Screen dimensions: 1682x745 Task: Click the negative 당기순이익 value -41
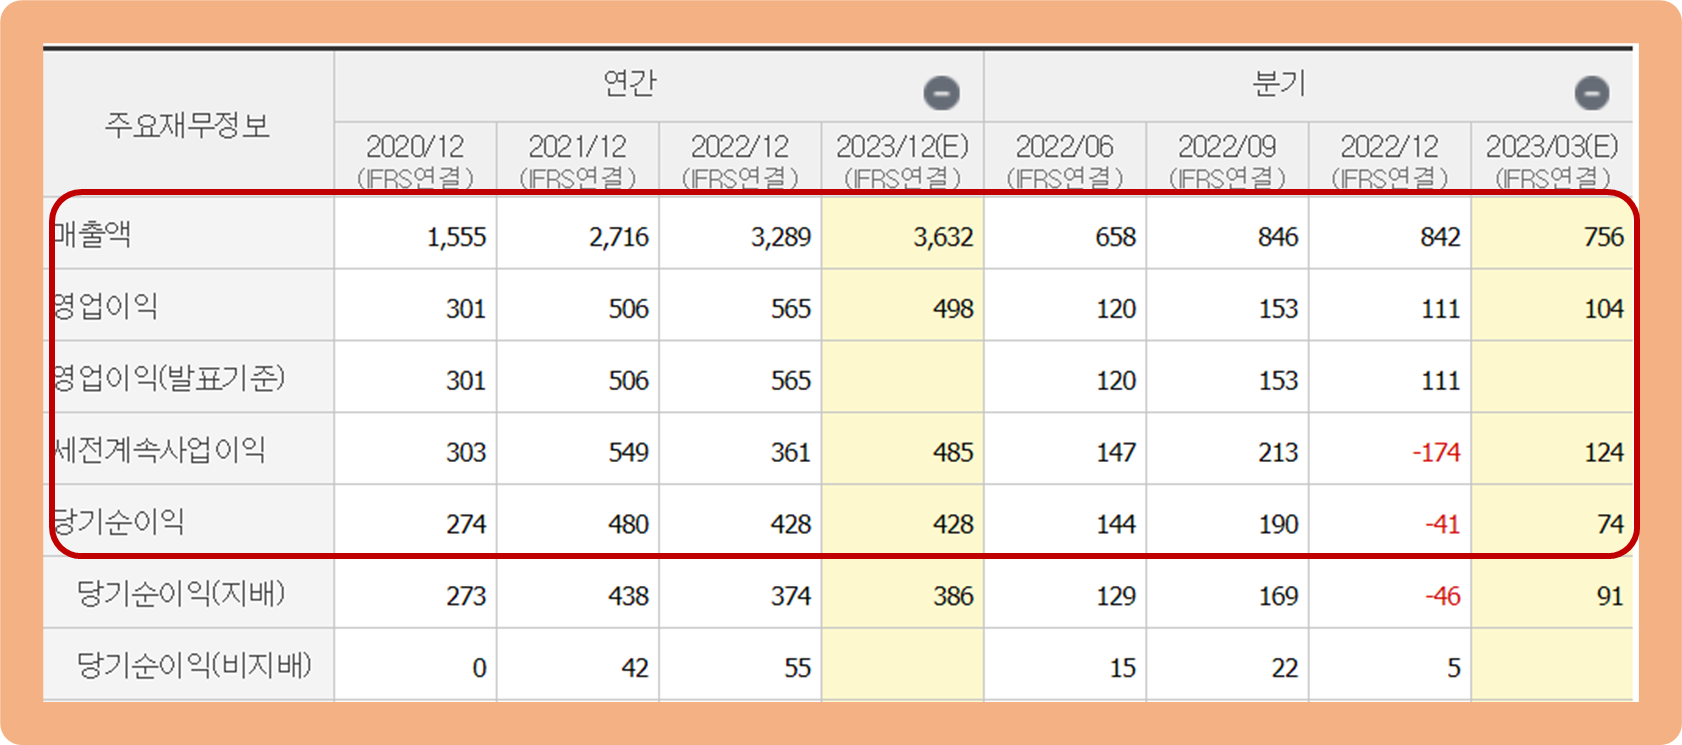pos(1443,526)
